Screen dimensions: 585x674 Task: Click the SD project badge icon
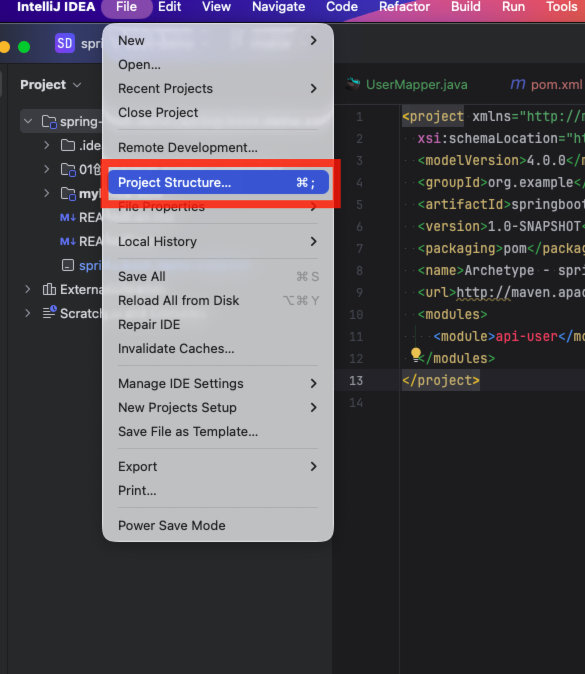pos(65,43)
